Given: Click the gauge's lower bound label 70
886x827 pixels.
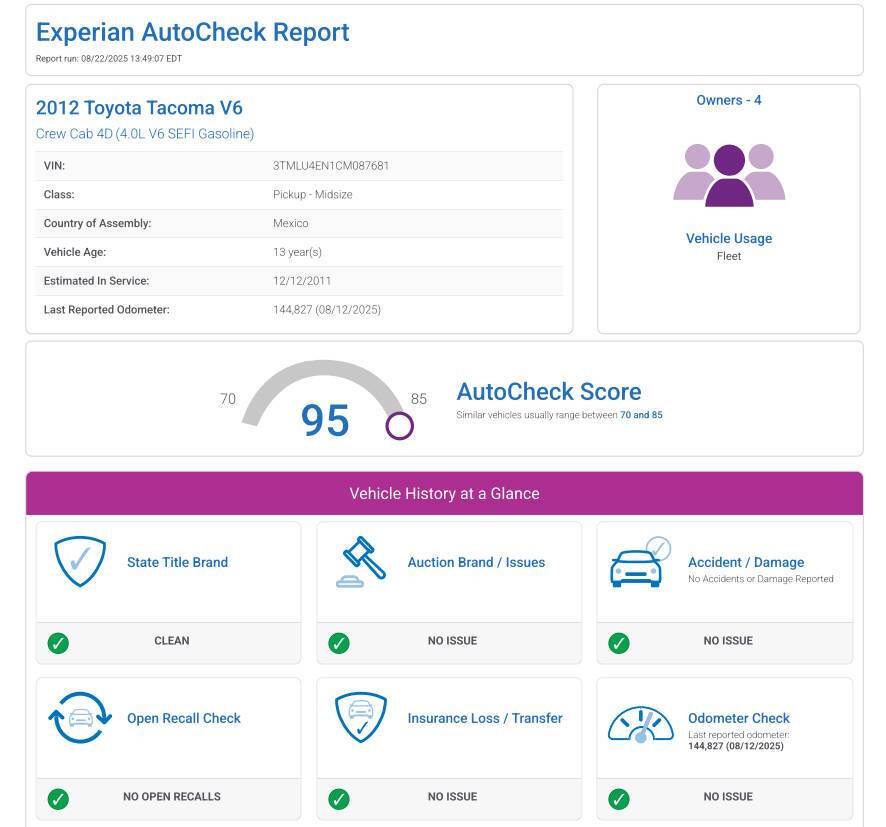Looking at the screenshot, I should [x=228, y=399].
